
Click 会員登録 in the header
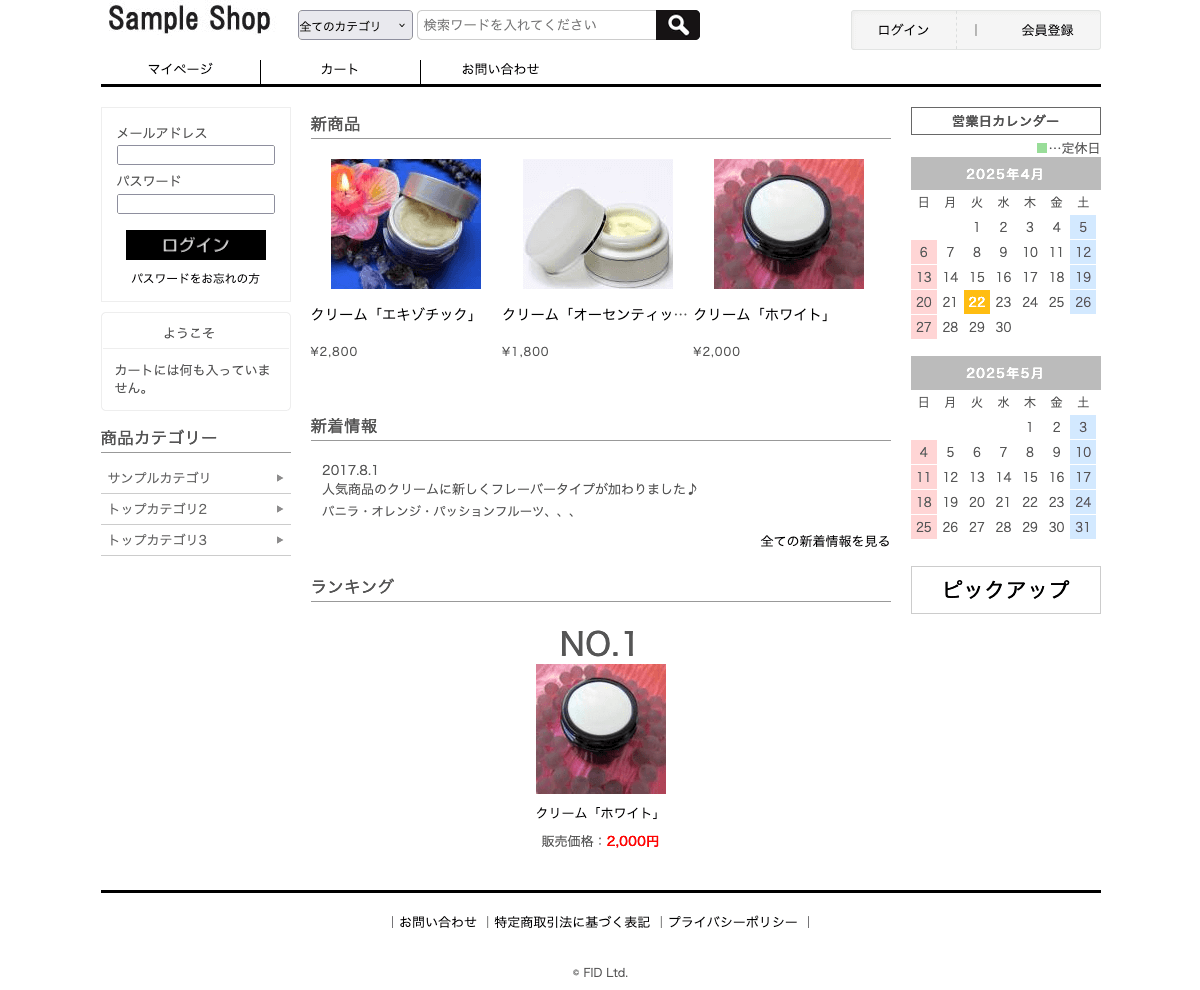[1047, 30]
